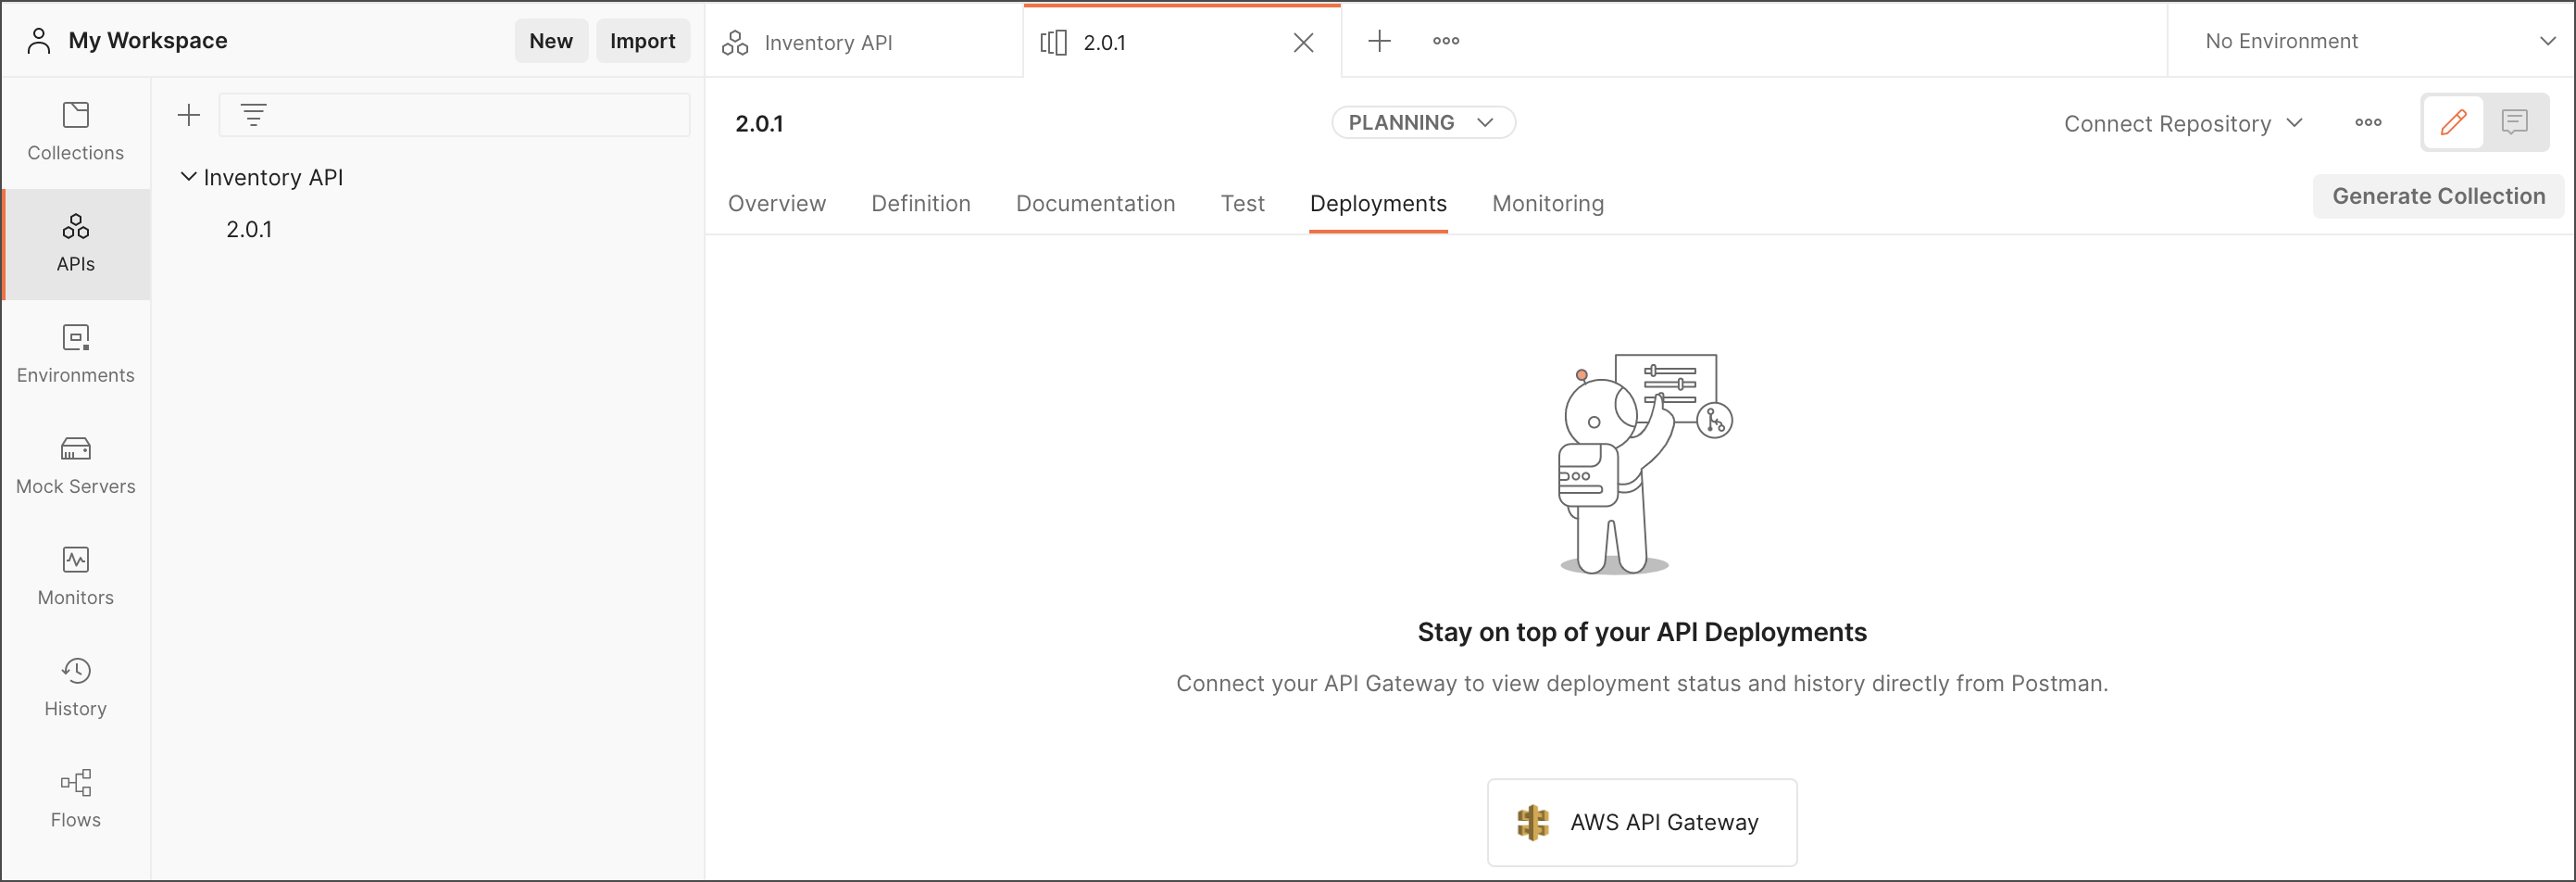This screenshot has height=882, width=2576.
Task: Close the 2.0.1 tab
Action: [x=1303, y=42]
